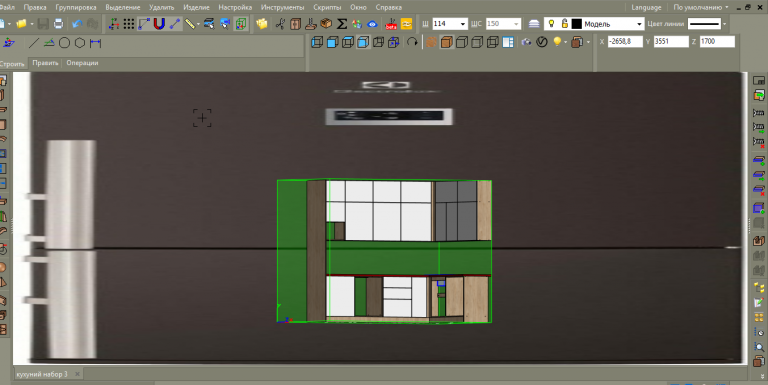
Task: Open the Sigma summary tool
Action: click(x=342, y=24)
